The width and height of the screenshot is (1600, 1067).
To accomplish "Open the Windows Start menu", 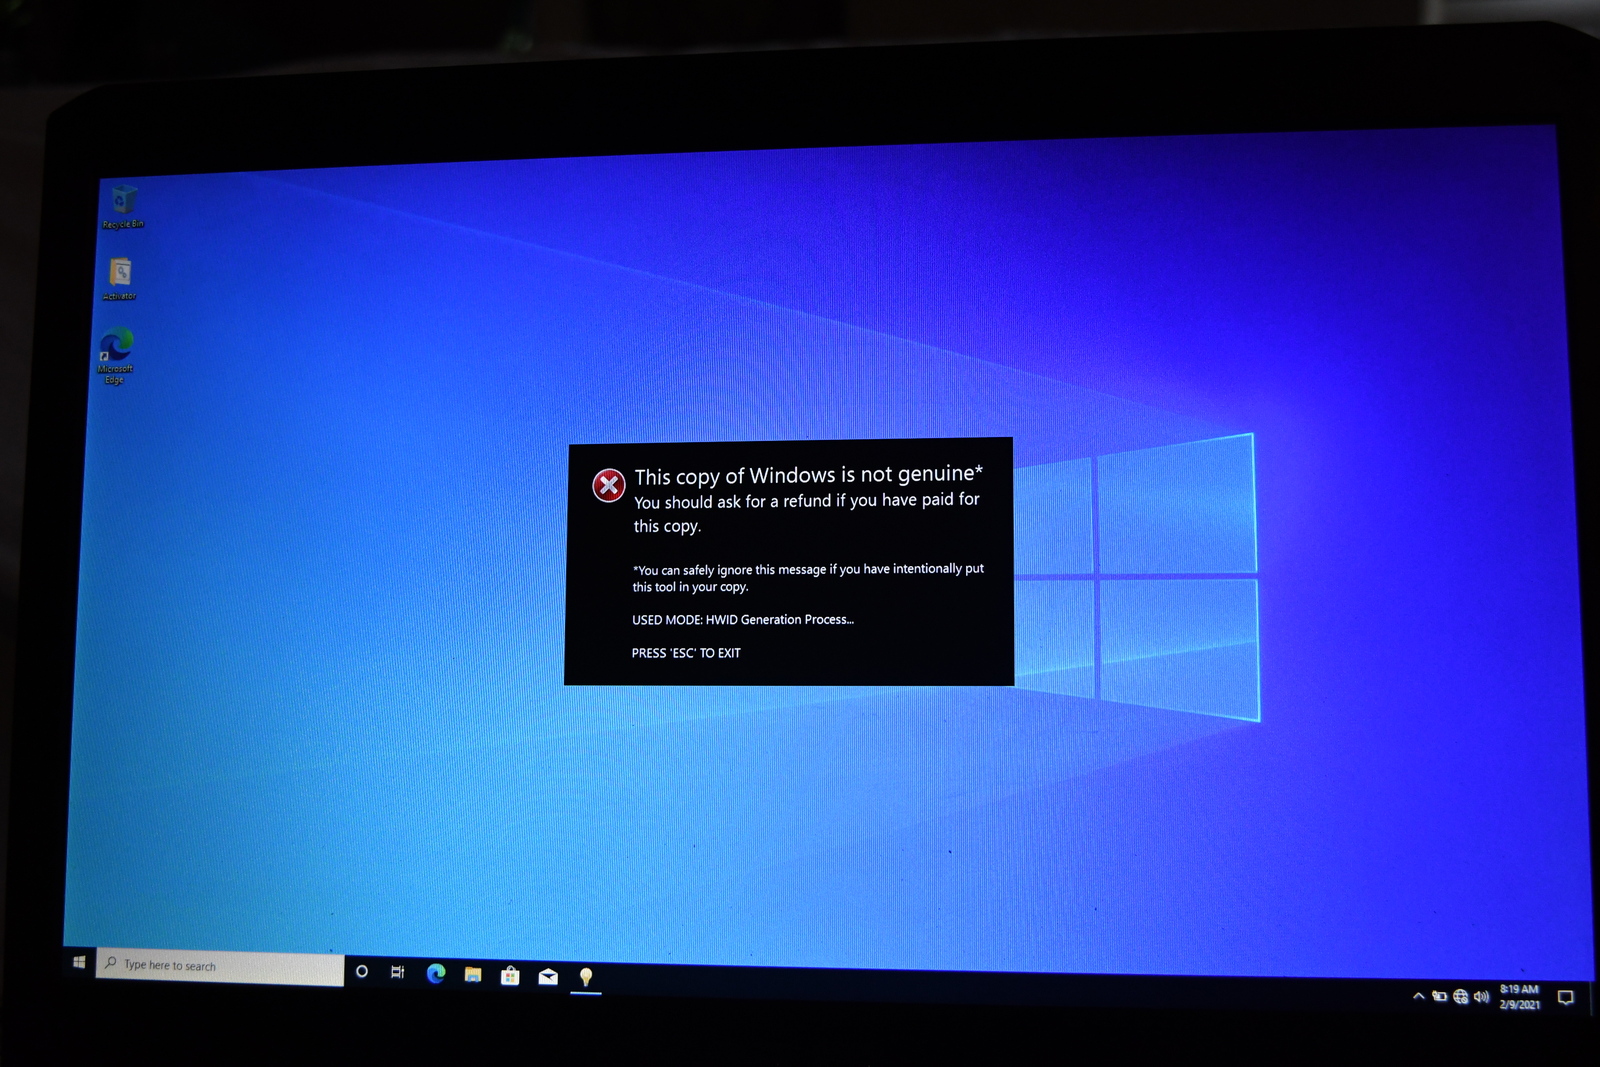I will 79,962.
